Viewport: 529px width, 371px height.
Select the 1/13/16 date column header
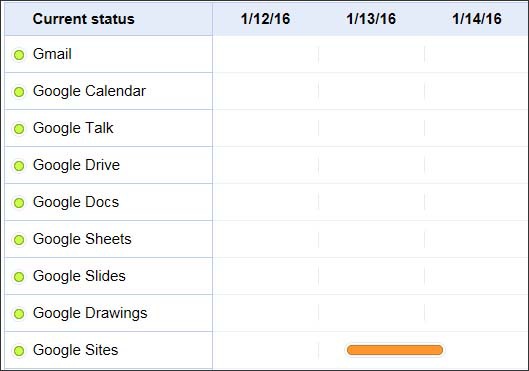(x=371, y=19)
